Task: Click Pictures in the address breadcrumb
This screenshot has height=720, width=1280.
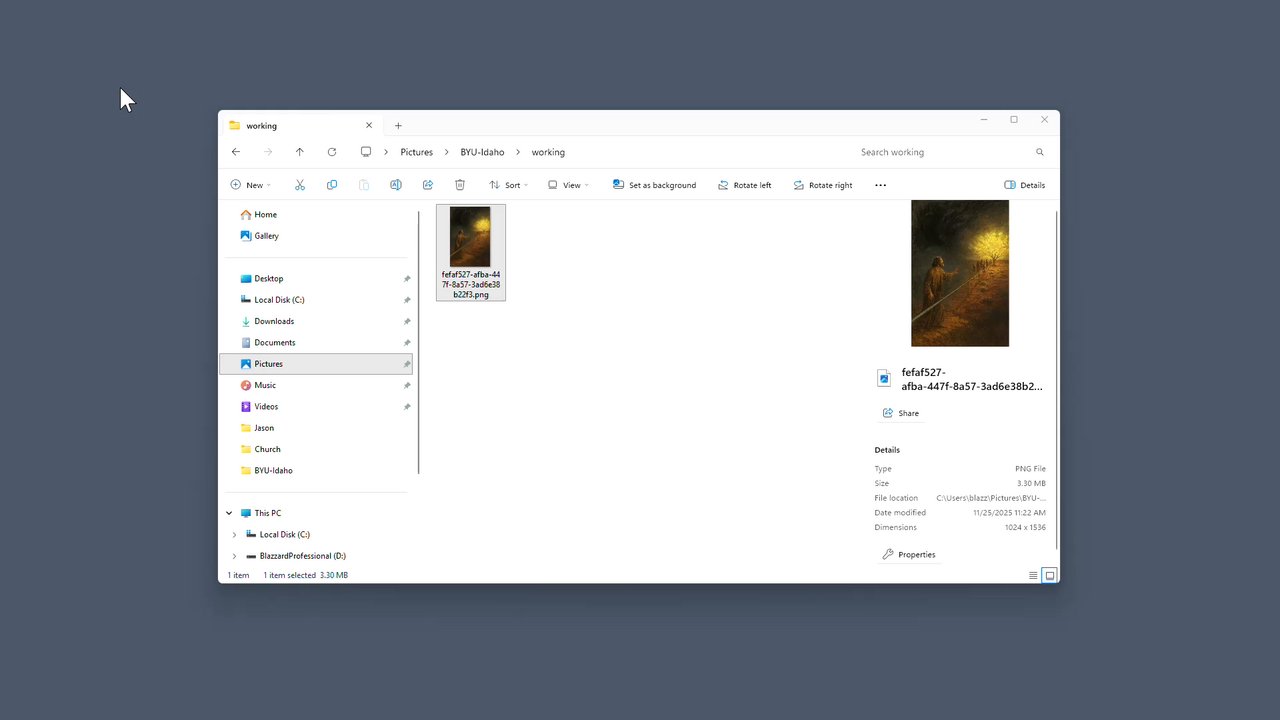Action: (x=417, y=152)
